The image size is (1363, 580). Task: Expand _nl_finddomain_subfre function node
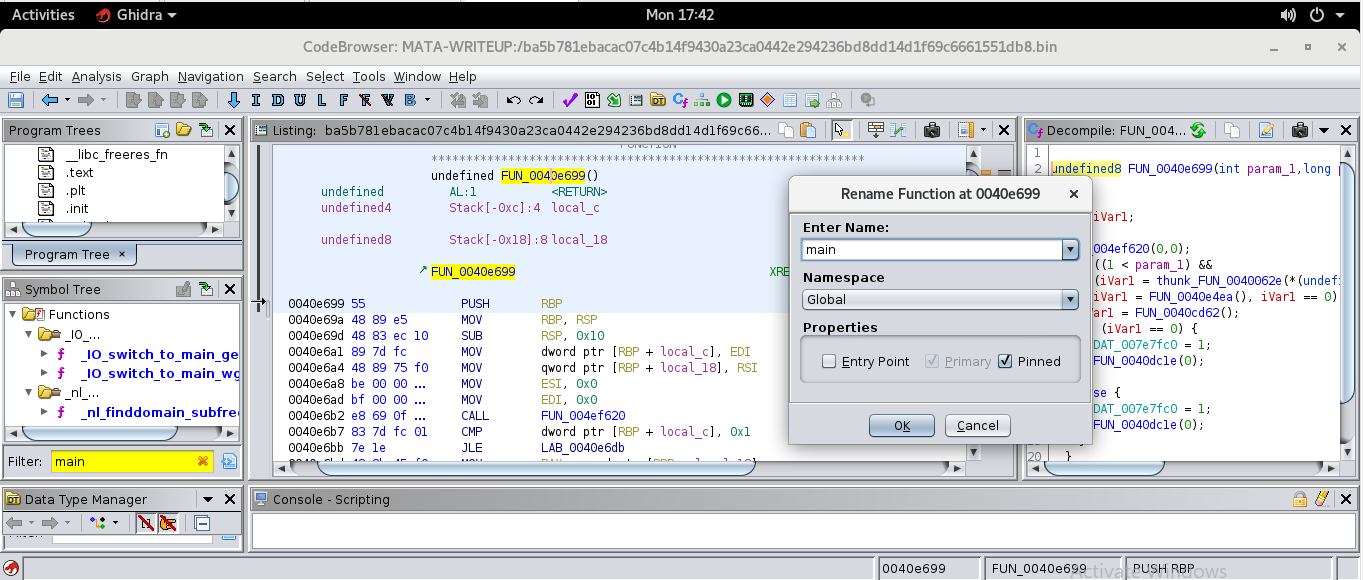(x=44, y=412)
